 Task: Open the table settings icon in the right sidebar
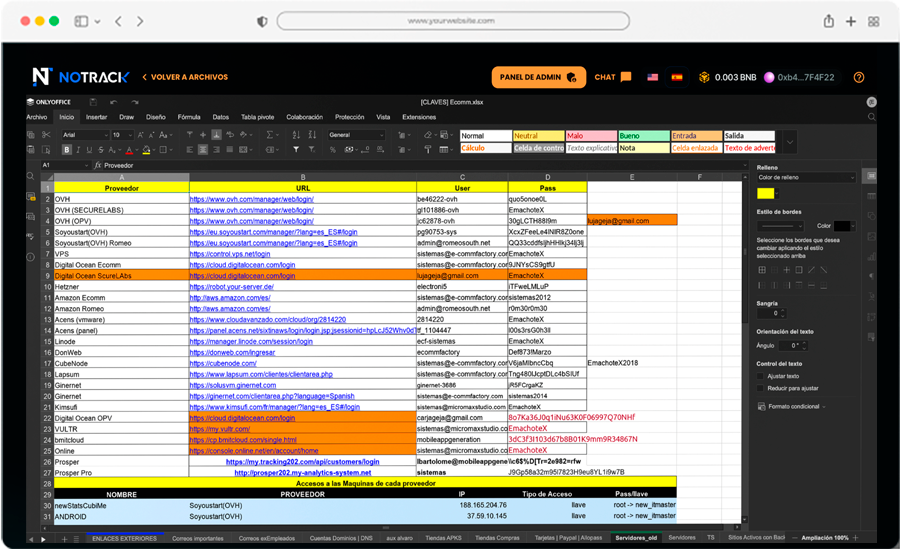871,196
